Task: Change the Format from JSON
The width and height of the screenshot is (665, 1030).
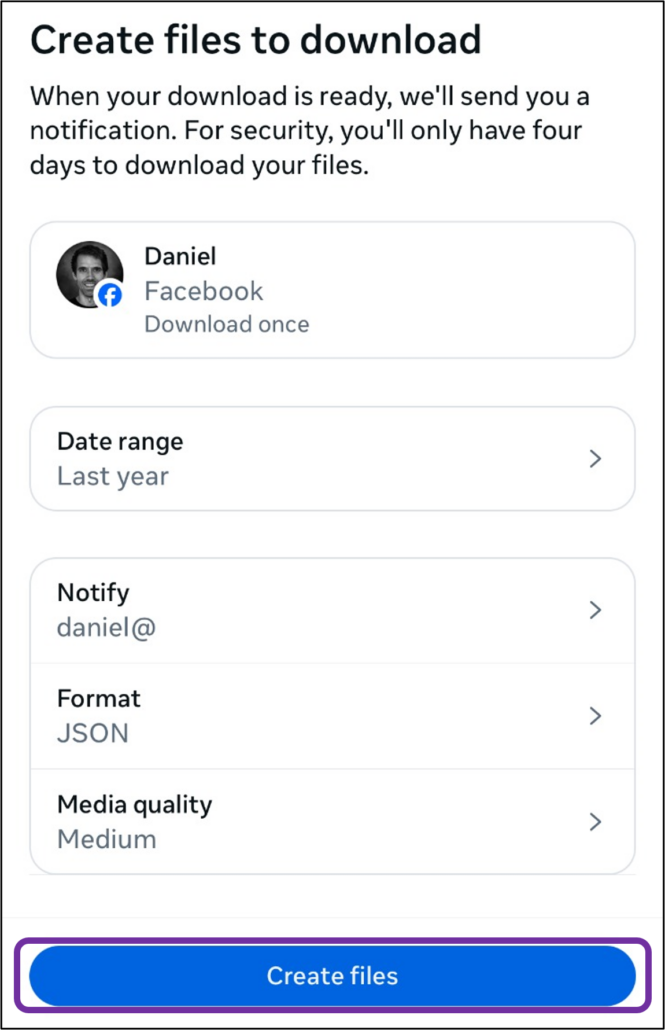Action: coord(332,715)
